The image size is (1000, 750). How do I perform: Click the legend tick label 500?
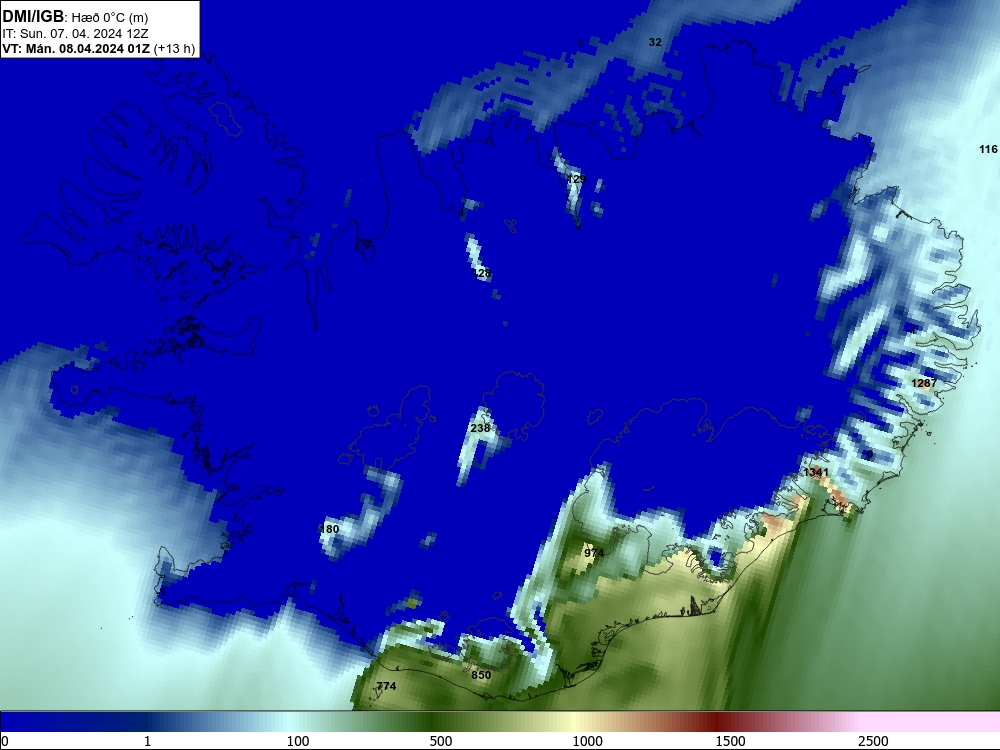(x=441, y=741)
